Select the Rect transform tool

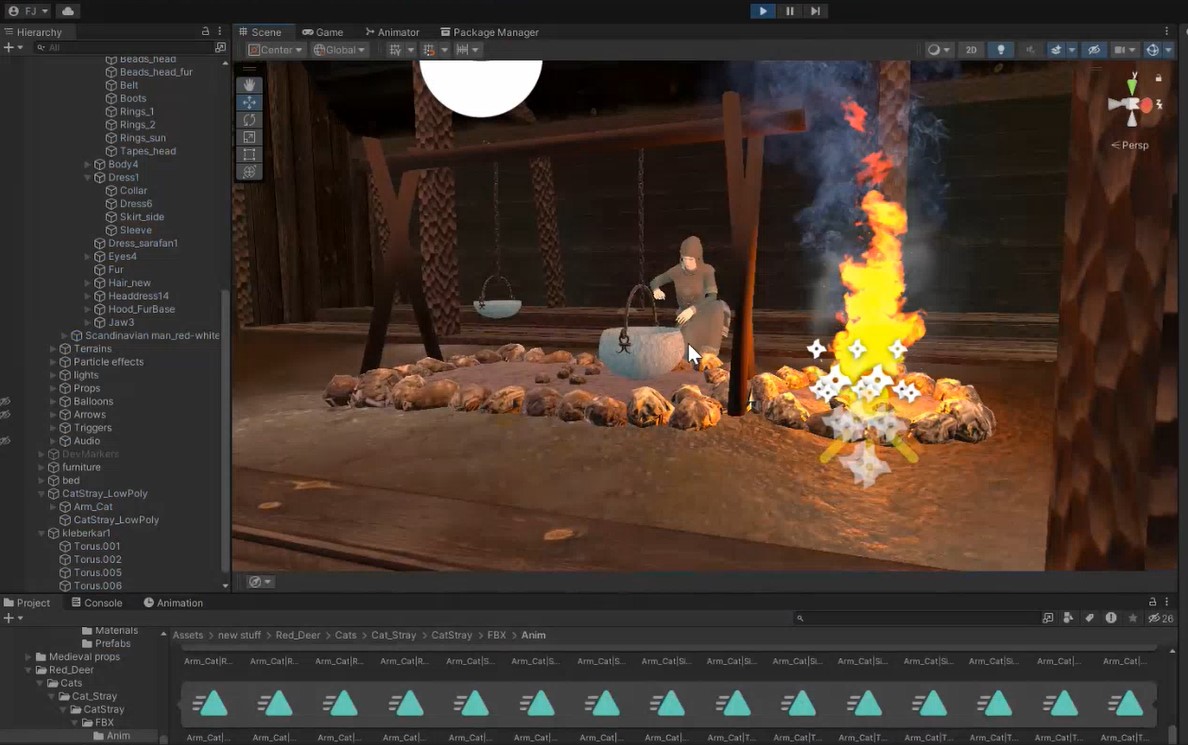pyautogui.click(x=249, y=155)
